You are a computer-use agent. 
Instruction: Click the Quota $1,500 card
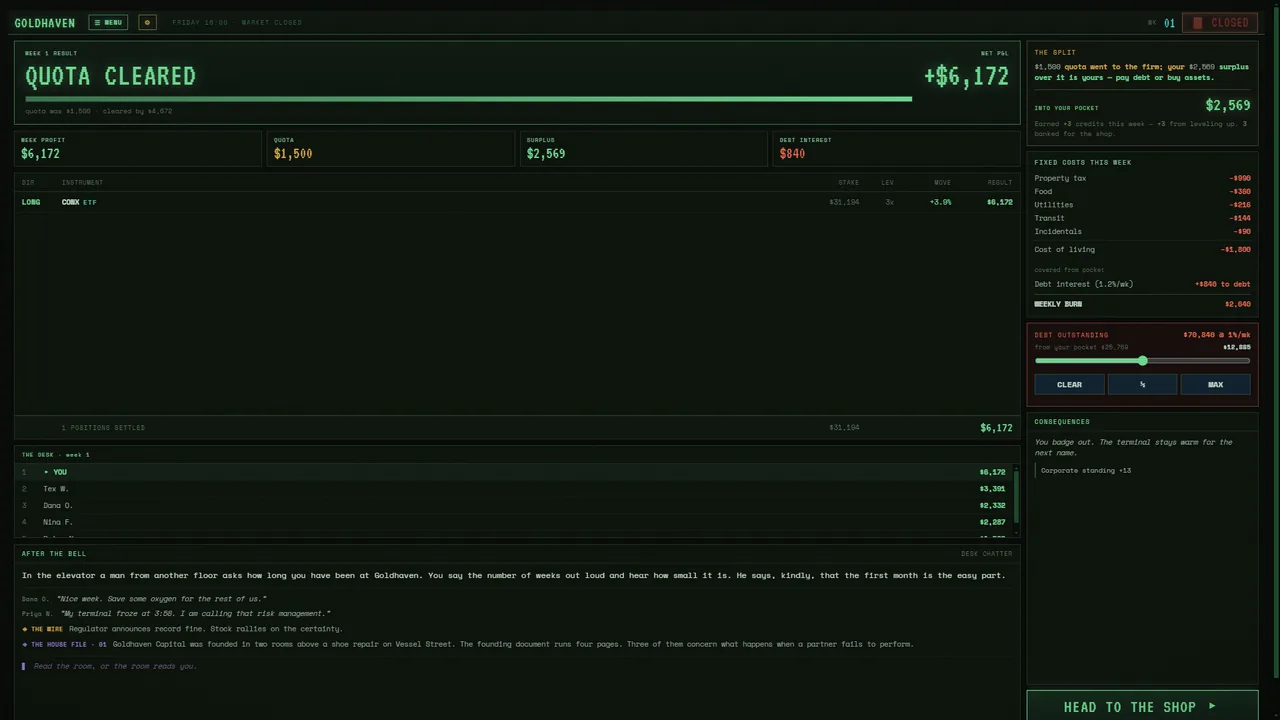point(391,148)
